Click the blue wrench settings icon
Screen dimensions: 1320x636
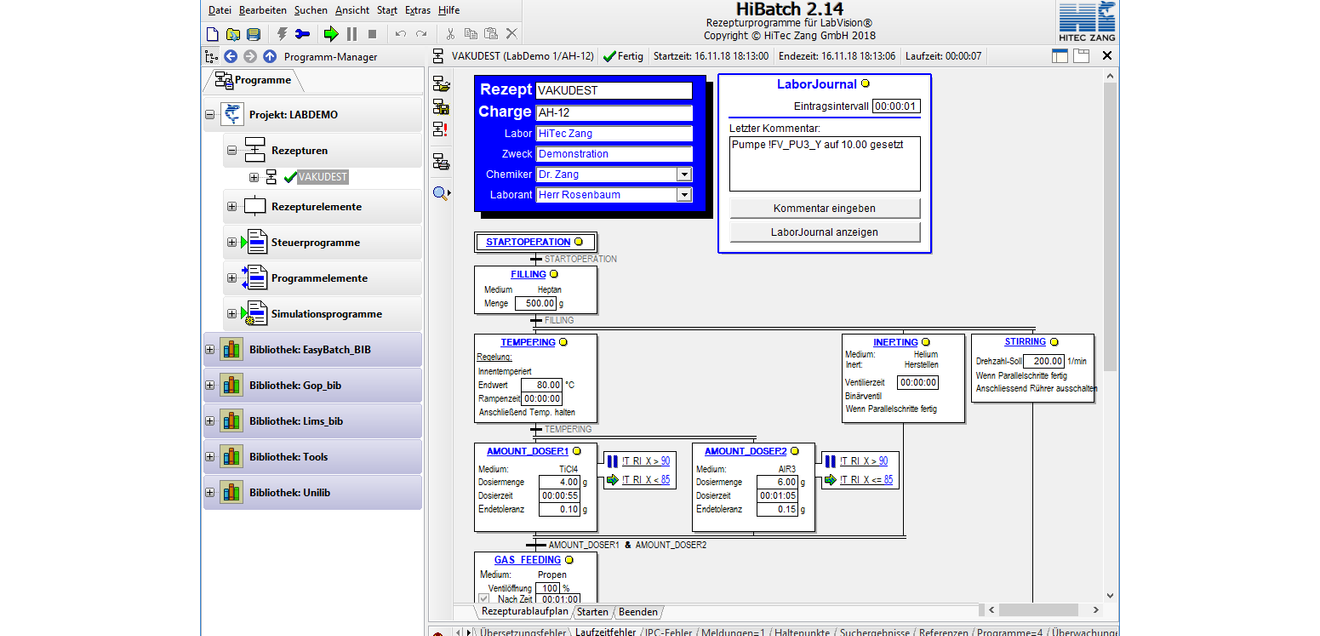click(x=302, y=34)
